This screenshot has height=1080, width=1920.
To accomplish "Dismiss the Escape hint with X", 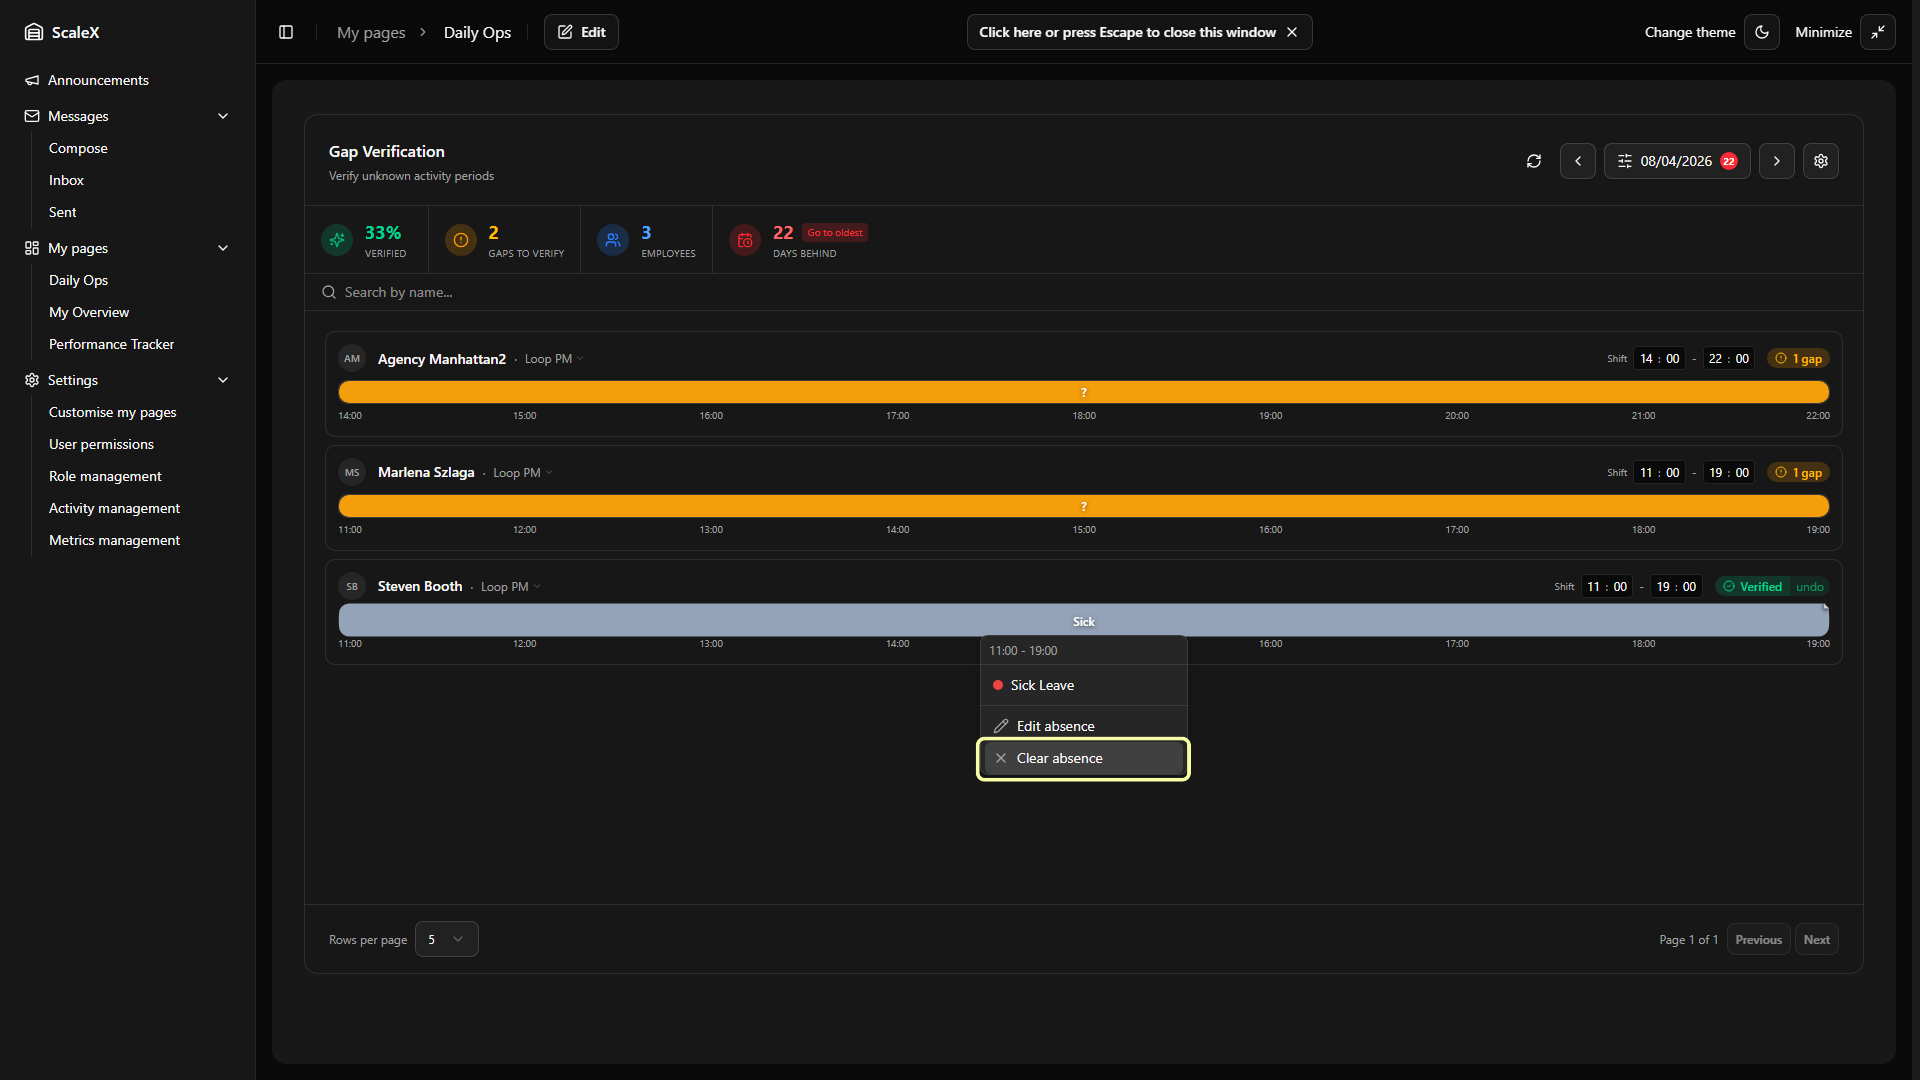I will 1292,32.
